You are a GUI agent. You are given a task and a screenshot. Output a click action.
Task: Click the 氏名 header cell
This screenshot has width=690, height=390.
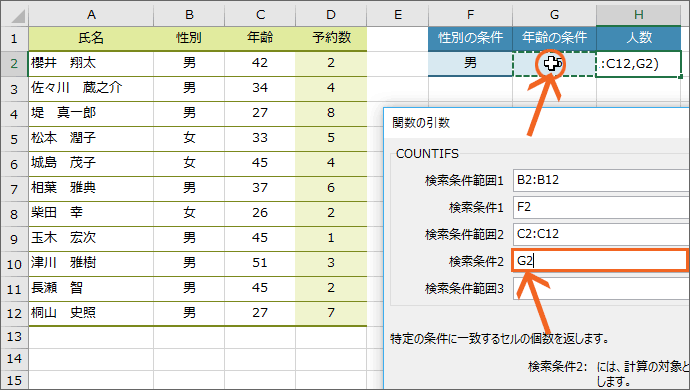click(x=91, y=38)
